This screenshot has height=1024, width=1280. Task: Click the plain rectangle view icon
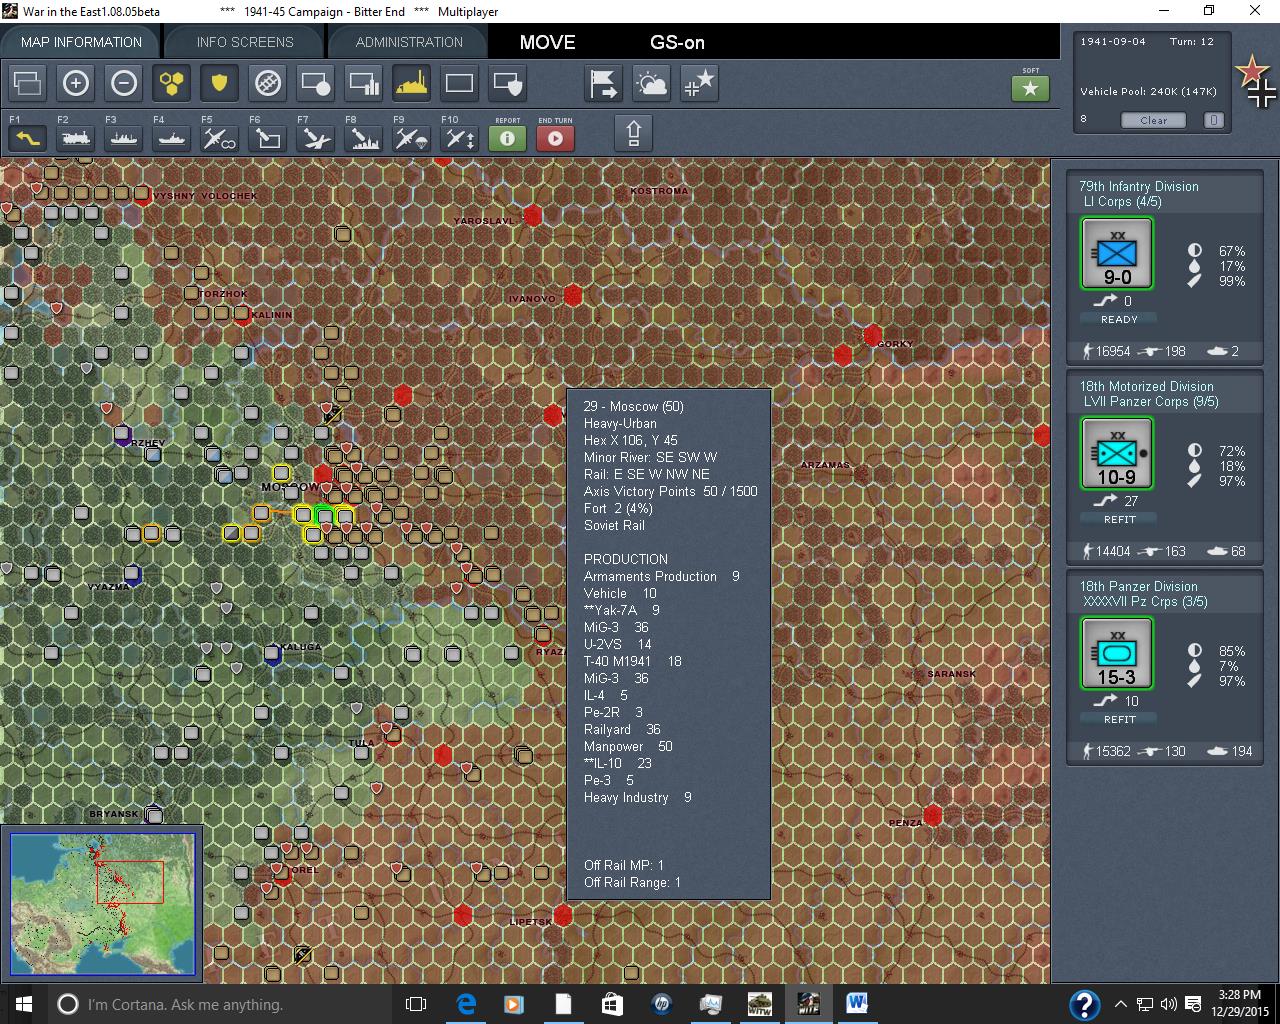click(459, 83)
